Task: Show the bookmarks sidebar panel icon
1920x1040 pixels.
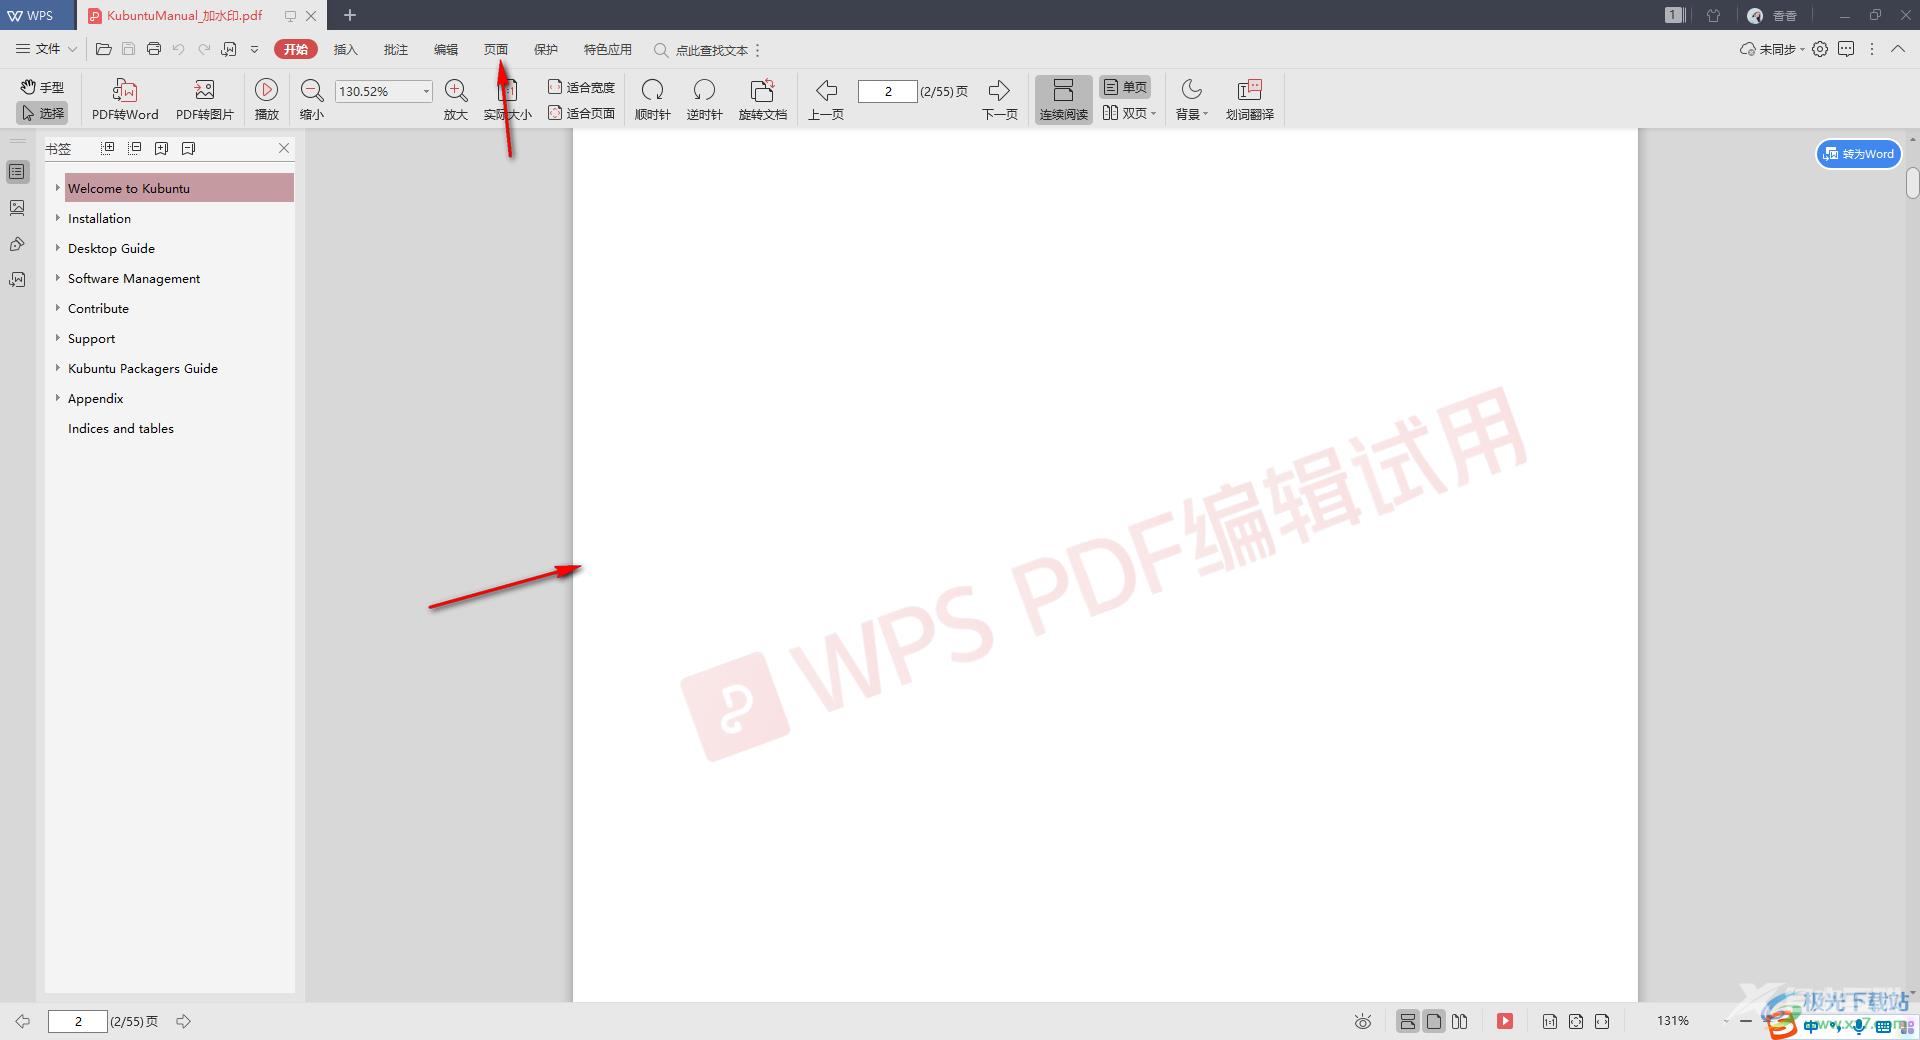Action: 17,172
